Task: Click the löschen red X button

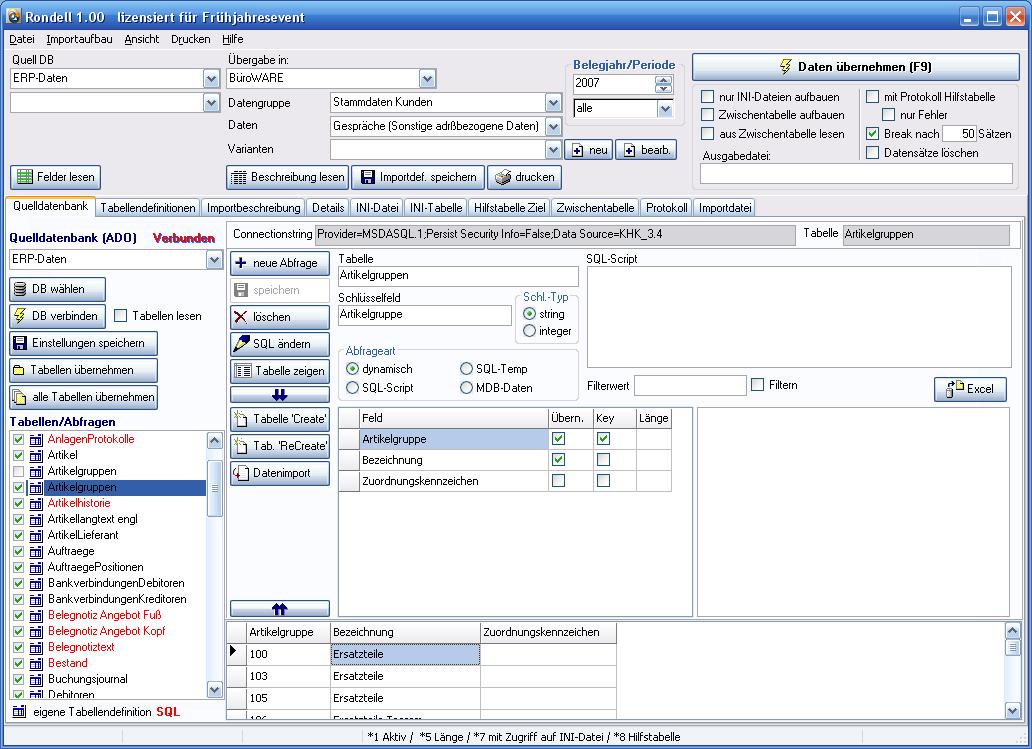Action: 280,317
